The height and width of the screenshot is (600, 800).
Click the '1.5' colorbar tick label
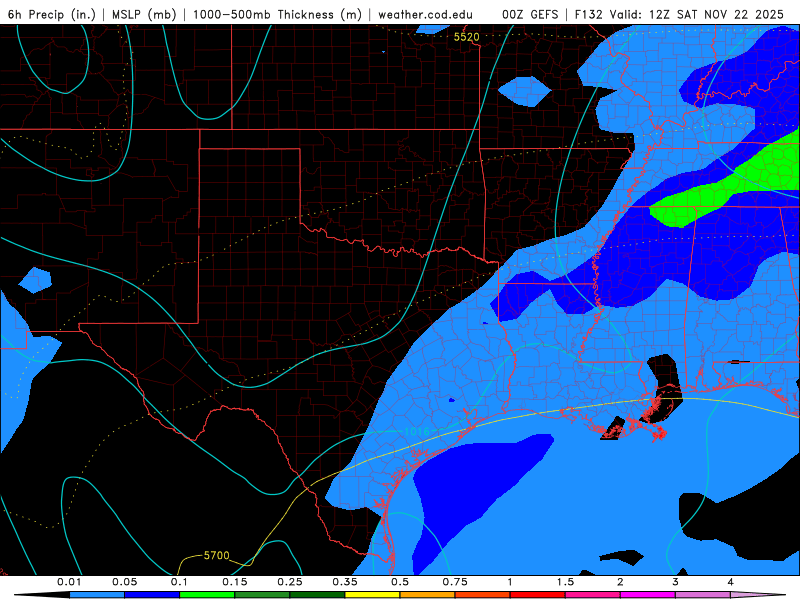(565, 582)
